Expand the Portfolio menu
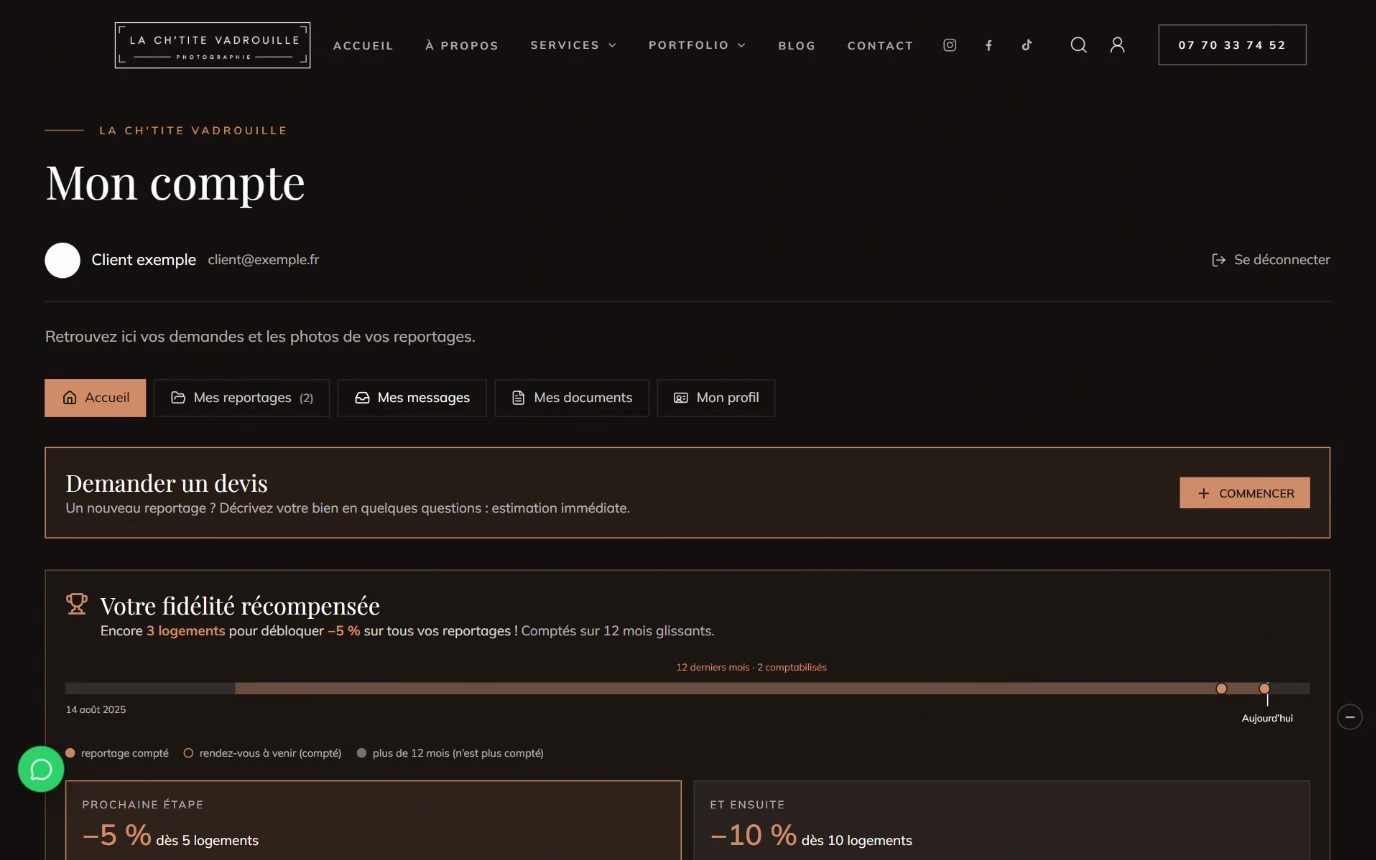 click(x=697, y=45)
